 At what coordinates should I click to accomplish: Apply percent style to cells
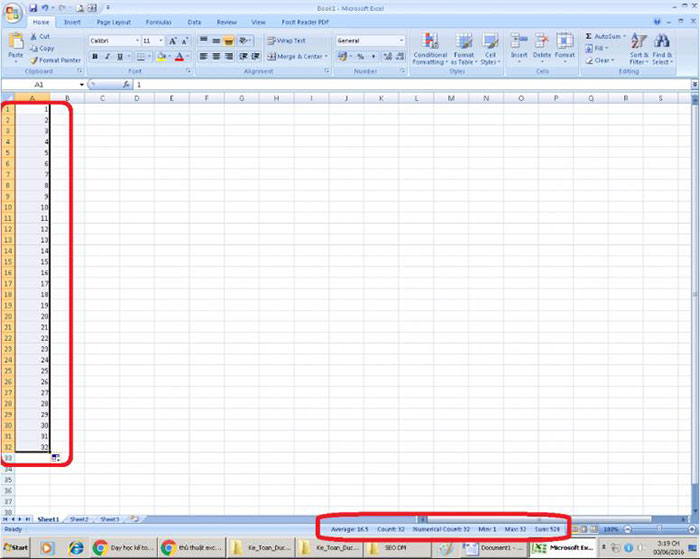[x=360, y=56]
